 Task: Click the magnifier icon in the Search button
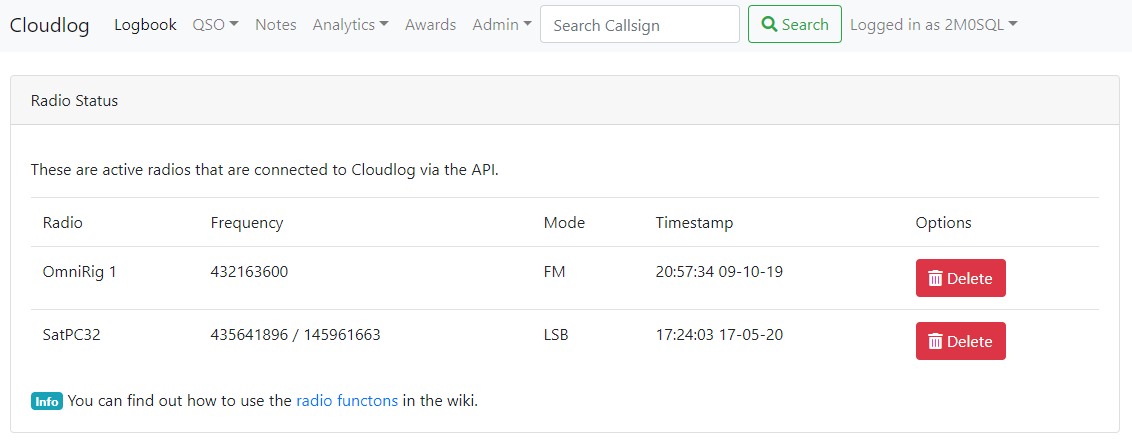[x=769, y=25]
